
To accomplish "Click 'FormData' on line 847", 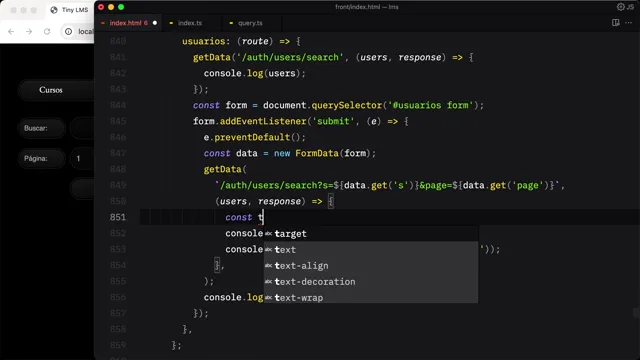I will (x=317, y=153).
